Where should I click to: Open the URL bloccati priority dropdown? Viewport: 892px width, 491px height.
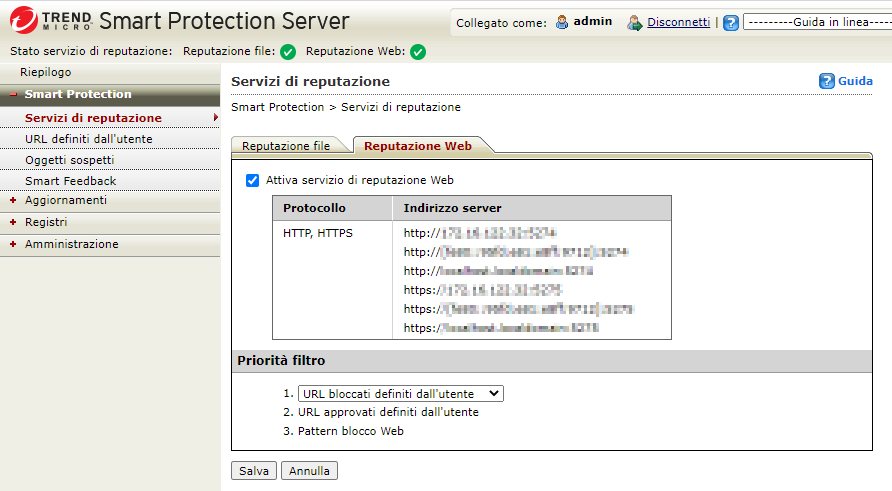[x=400, y=394]
